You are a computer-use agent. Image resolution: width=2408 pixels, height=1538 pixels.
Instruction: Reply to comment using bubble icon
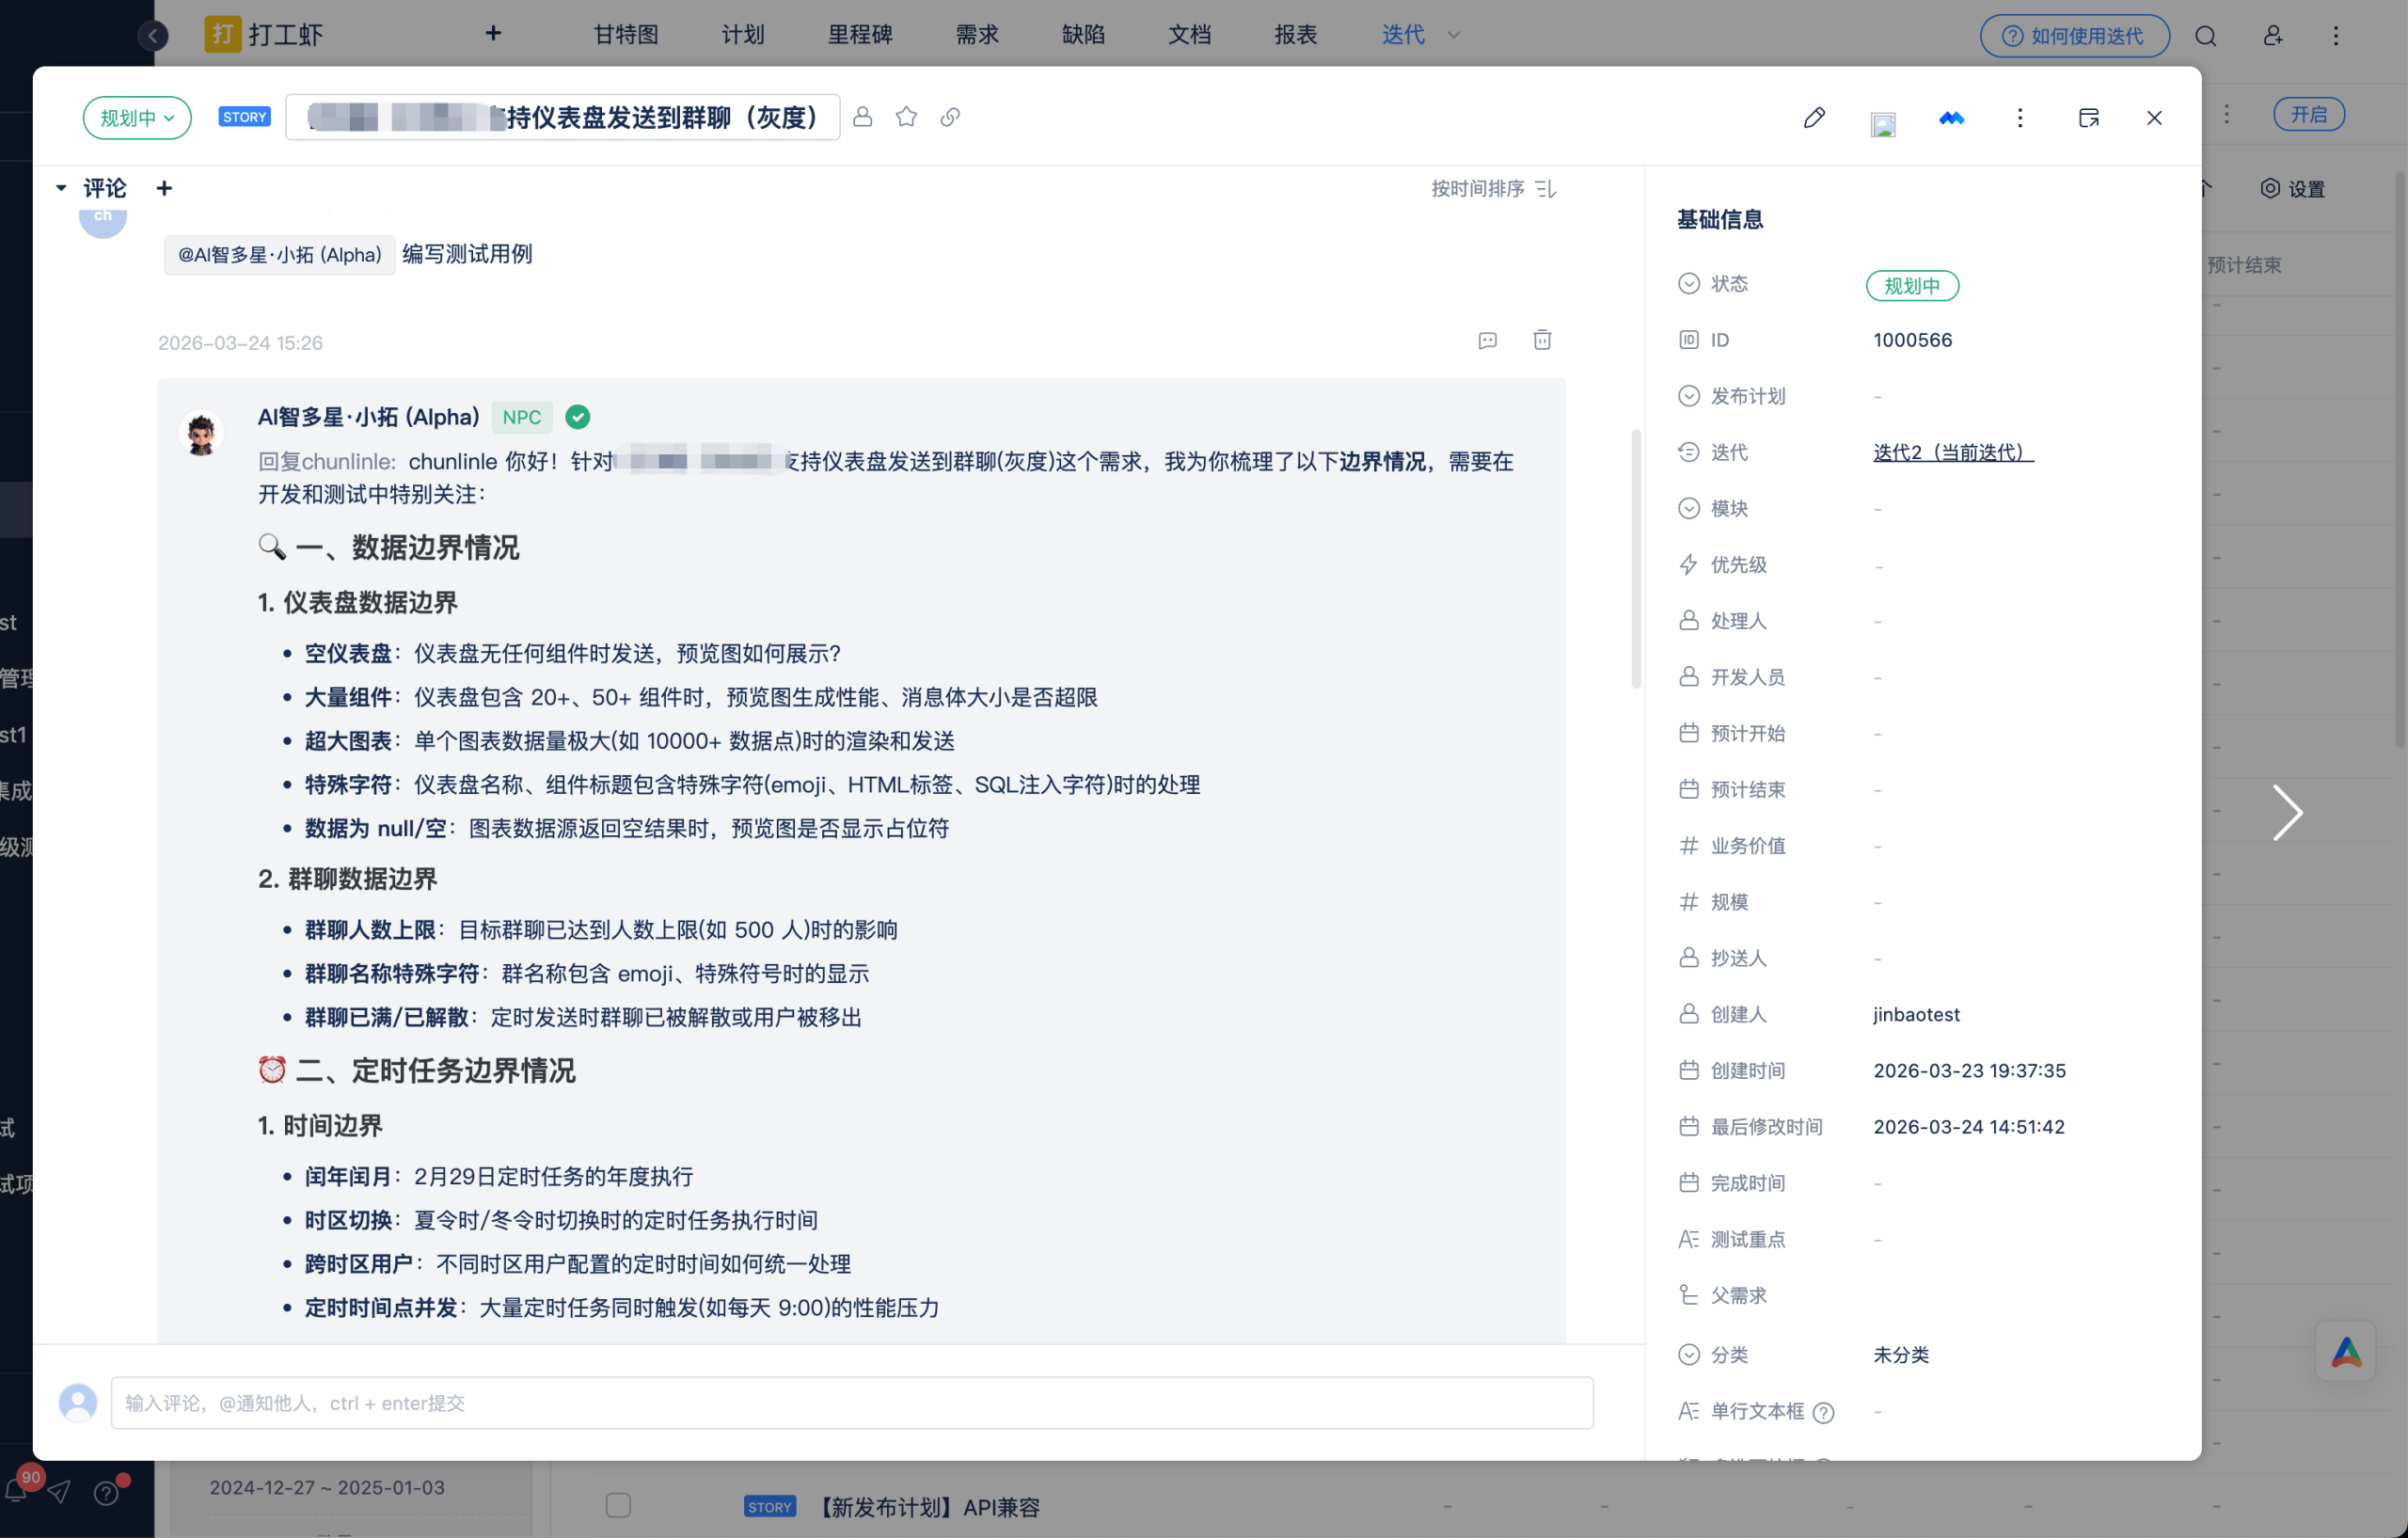click(1487, 340)
